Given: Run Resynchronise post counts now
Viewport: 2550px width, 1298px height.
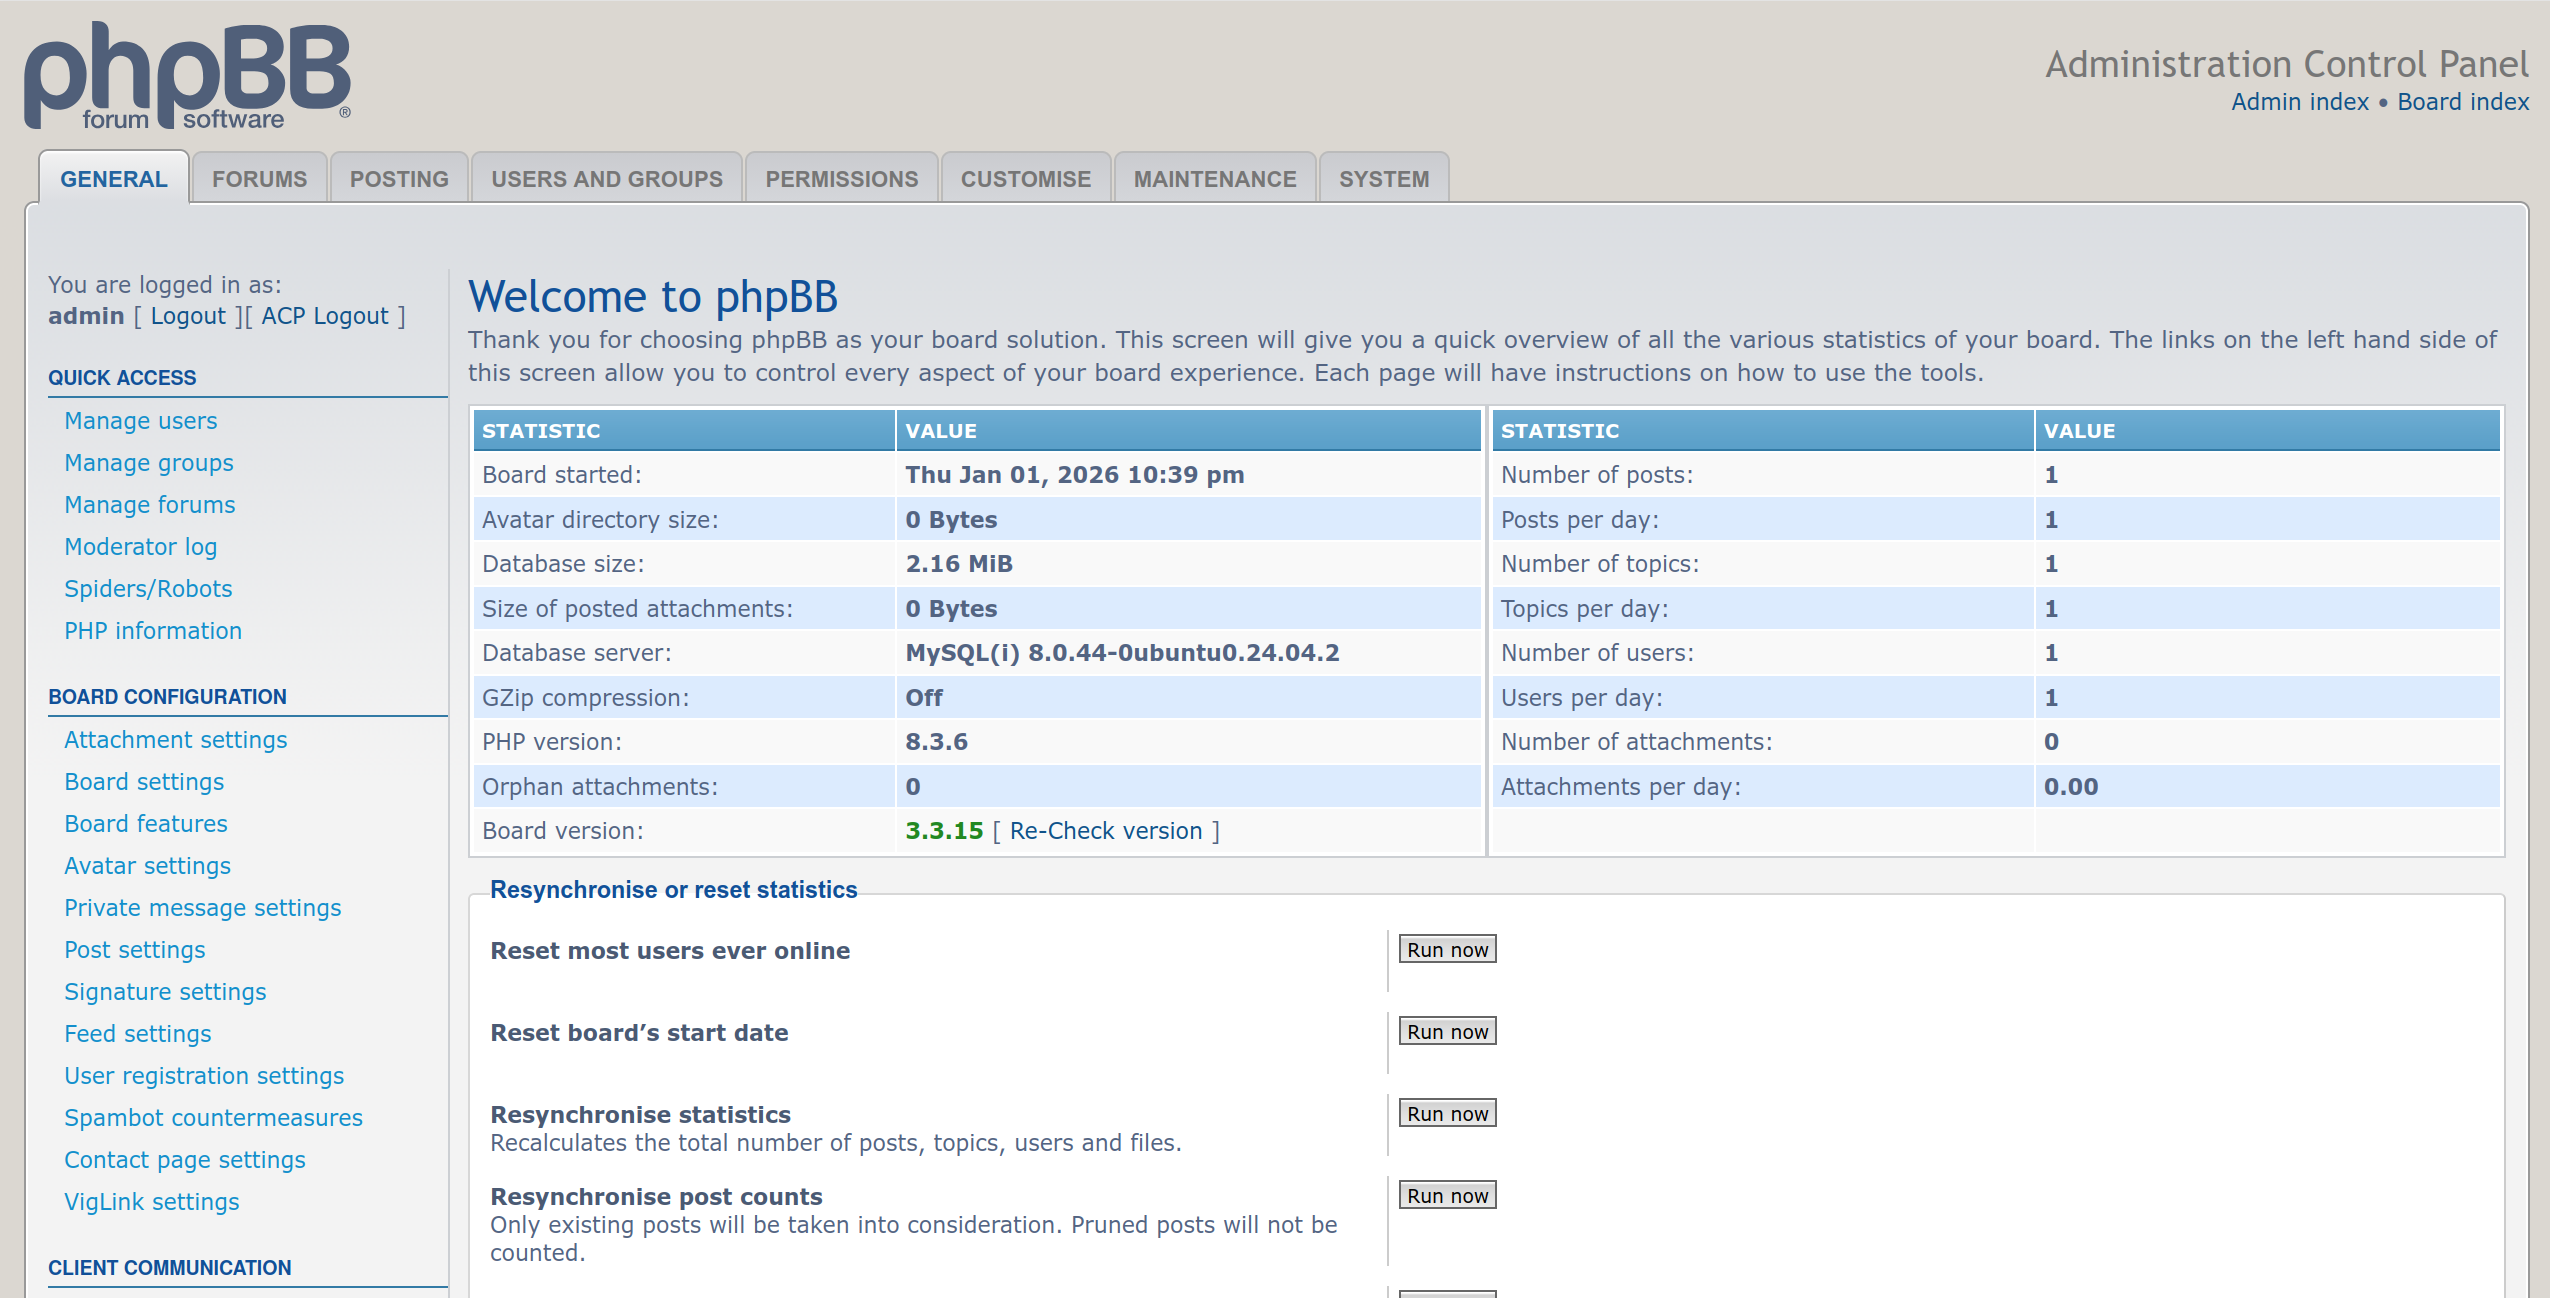Looking at the screenshot, I should [1447, 1196].
